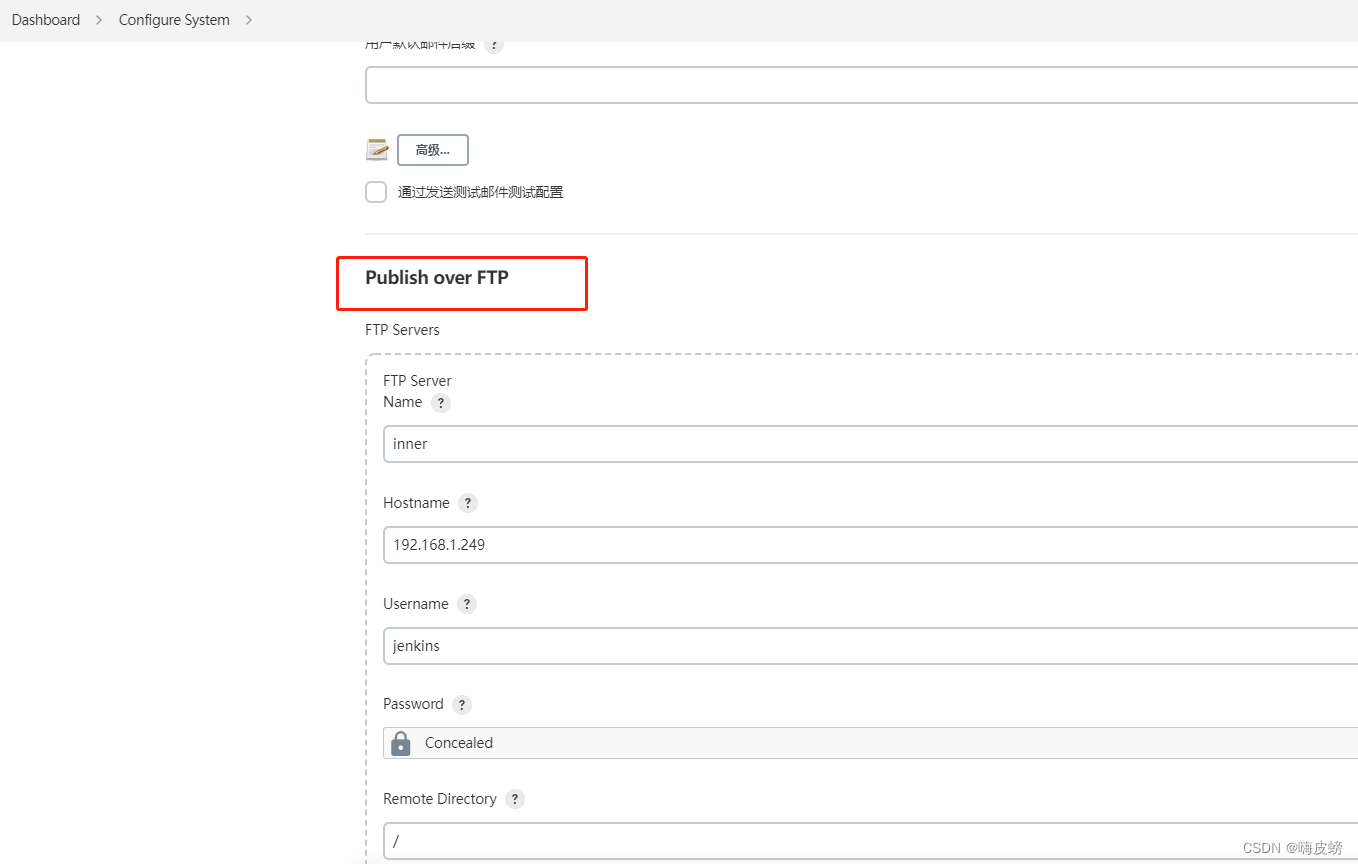Click the Hostname input showing 192.168.1.249
Image resolution: width=1358 pixels, height=864 pixels.
coord(700,545)
